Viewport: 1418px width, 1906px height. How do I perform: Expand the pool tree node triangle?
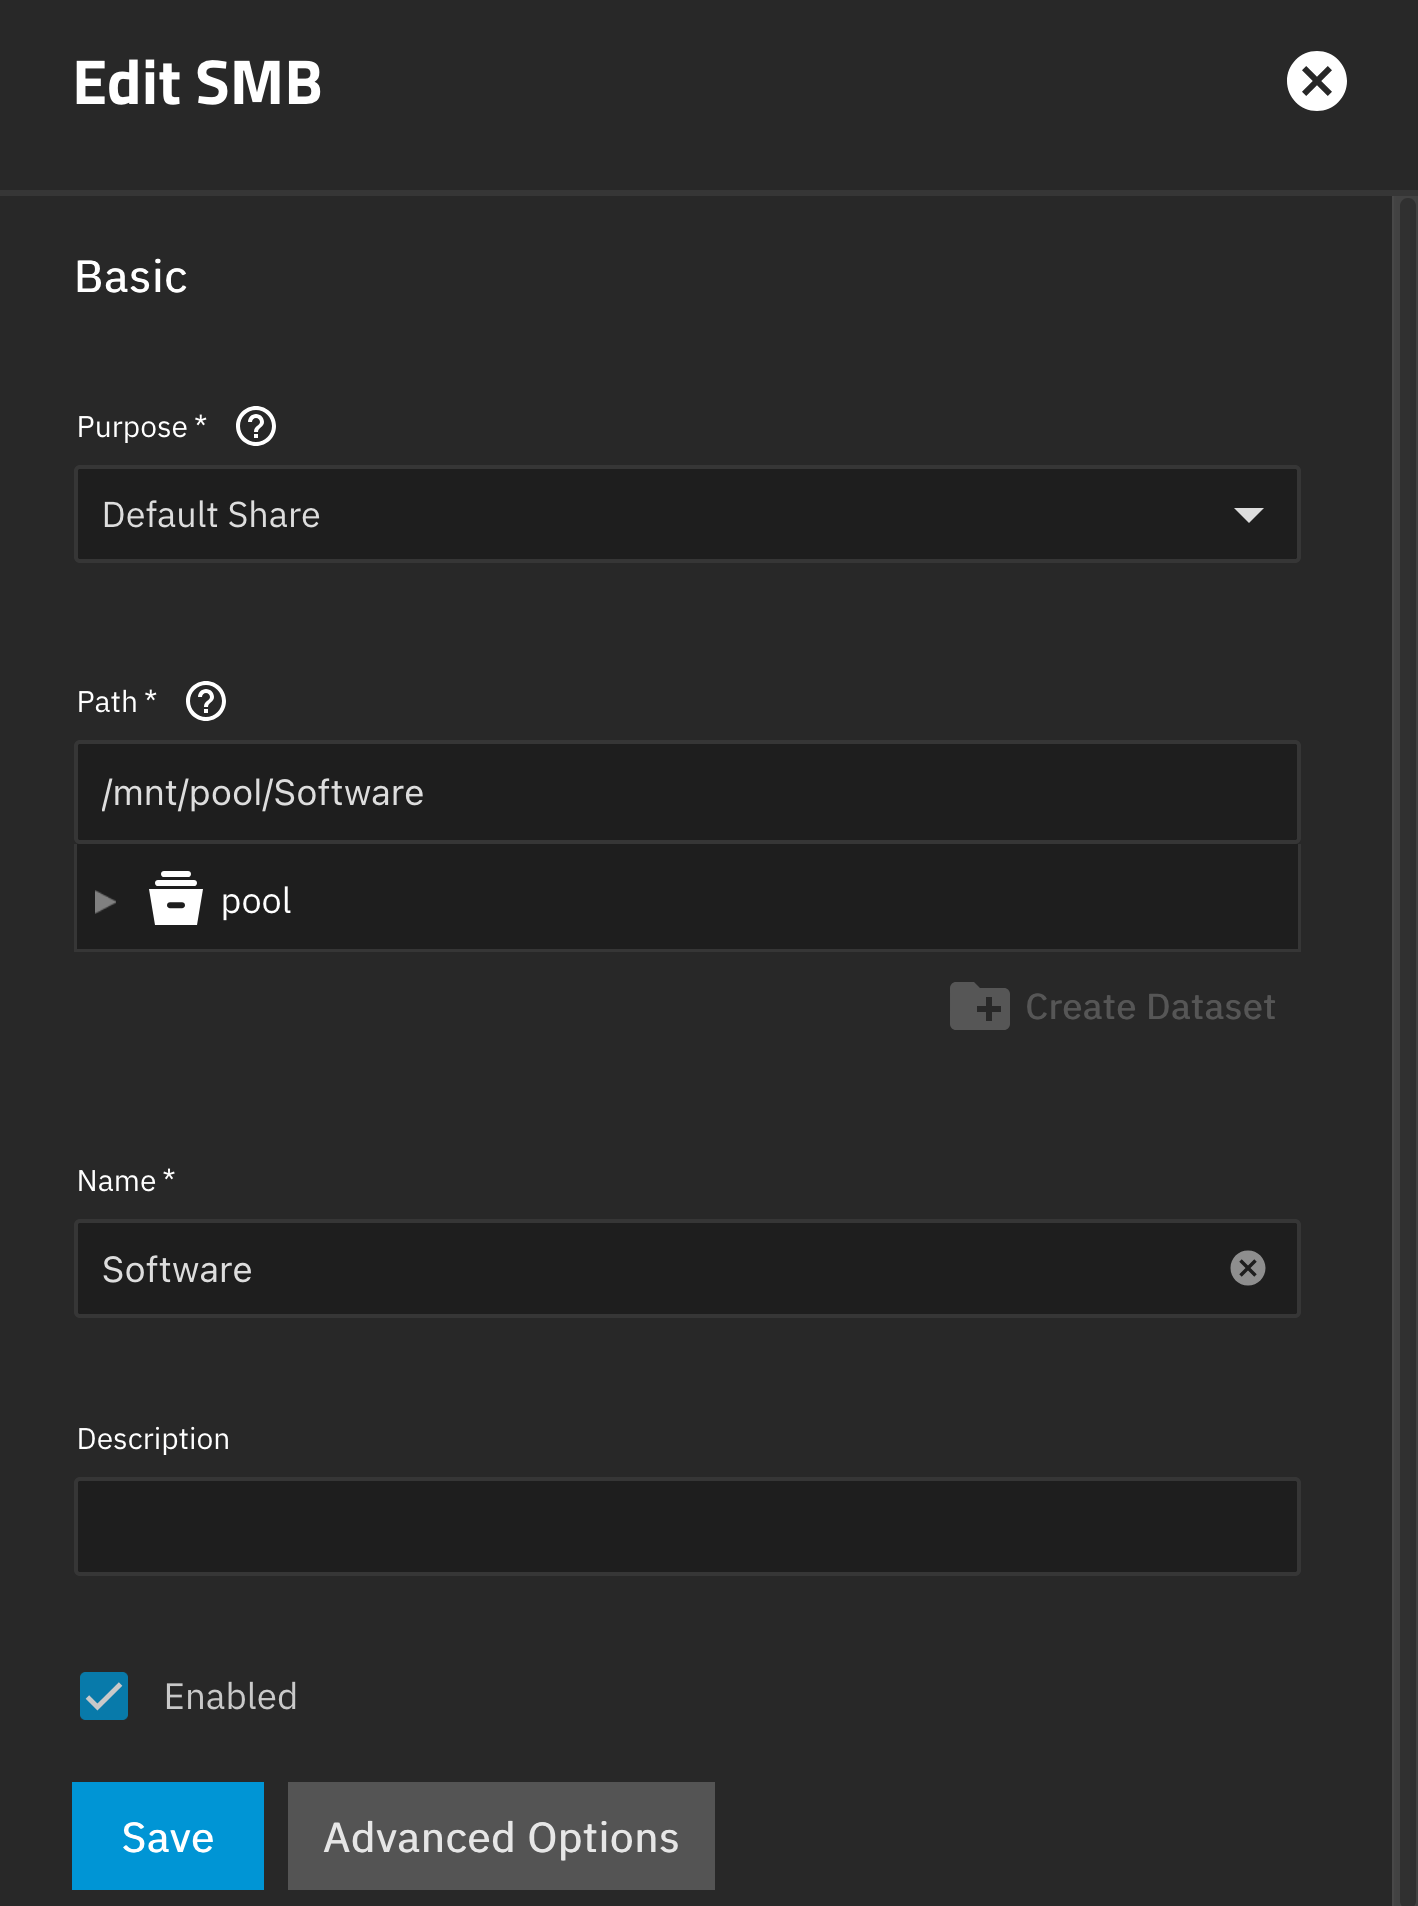[x=106, y=902]
